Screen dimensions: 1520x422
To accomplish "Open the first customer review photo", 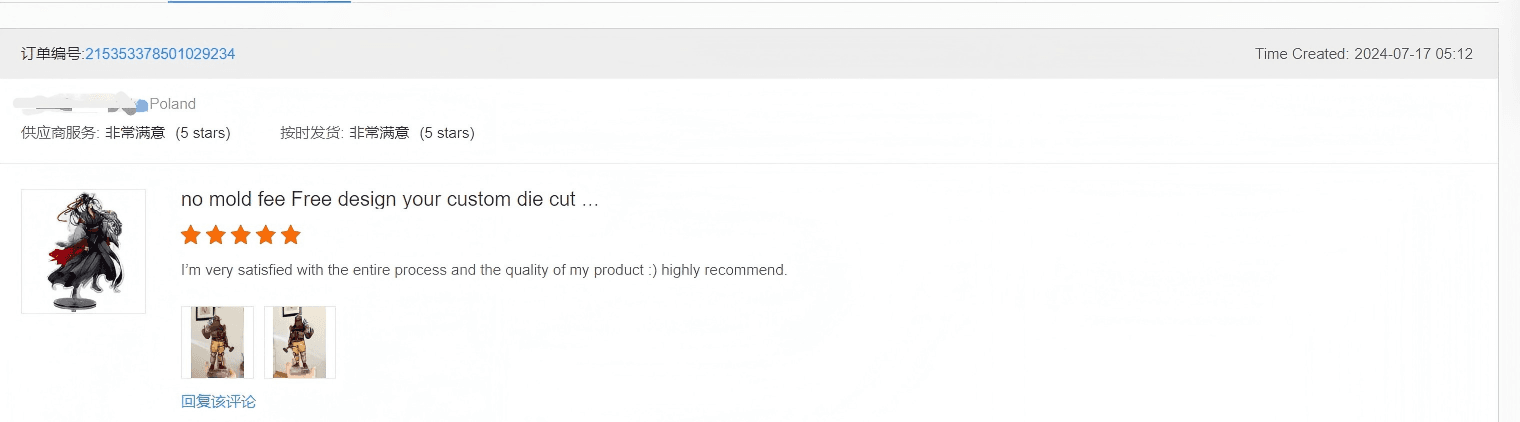I will [x=217, y=342].
